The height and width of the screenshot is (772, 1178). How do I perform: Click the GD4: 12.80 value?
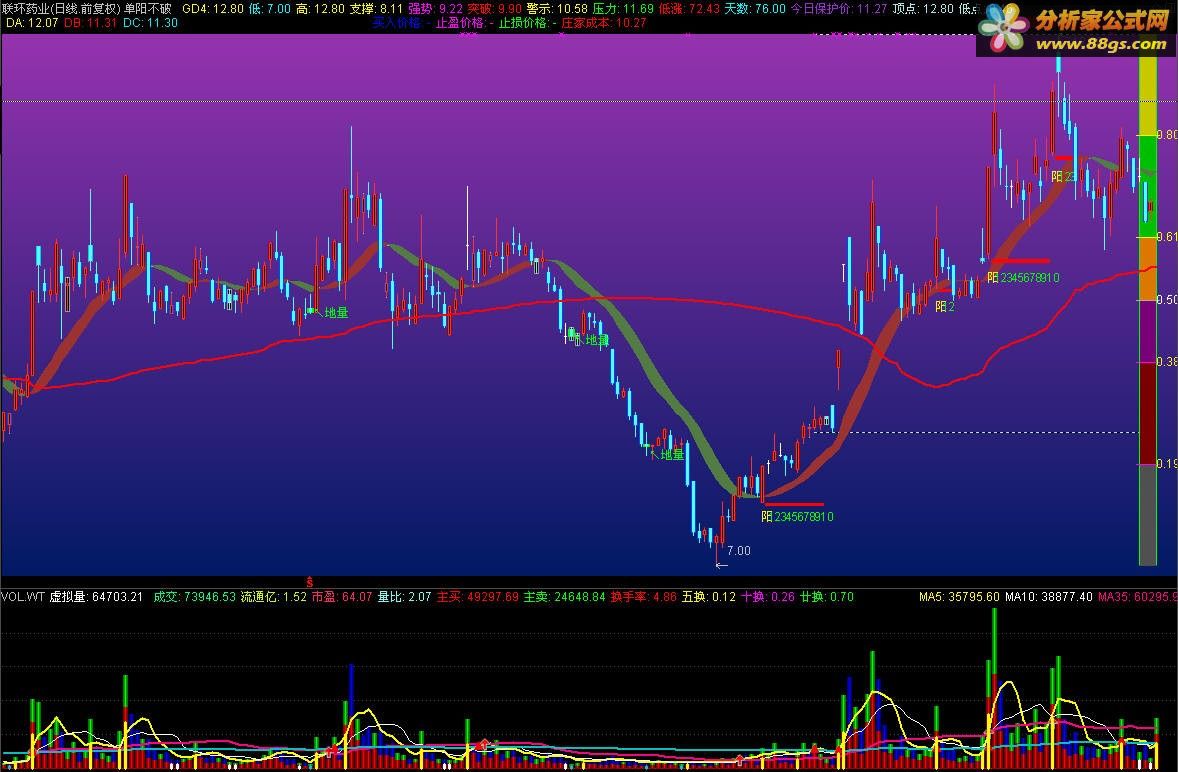coord(213,9)
